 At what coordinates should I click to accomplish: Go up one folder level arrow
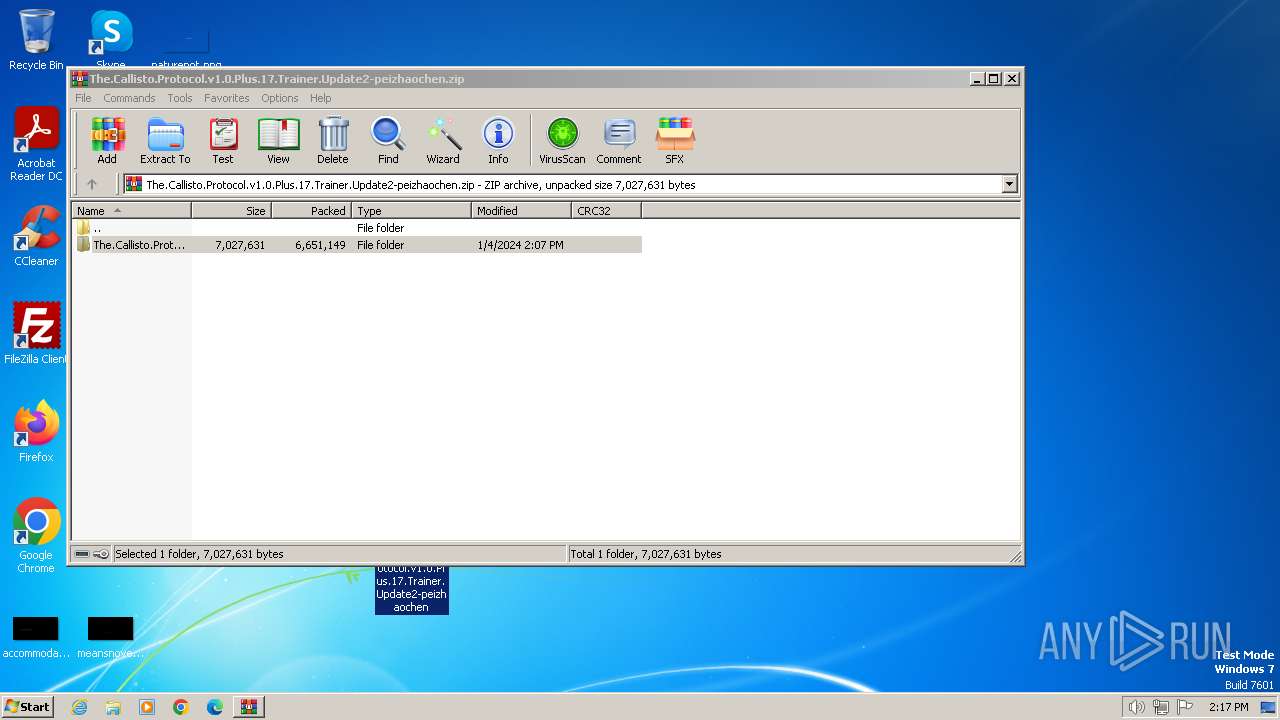92,184
